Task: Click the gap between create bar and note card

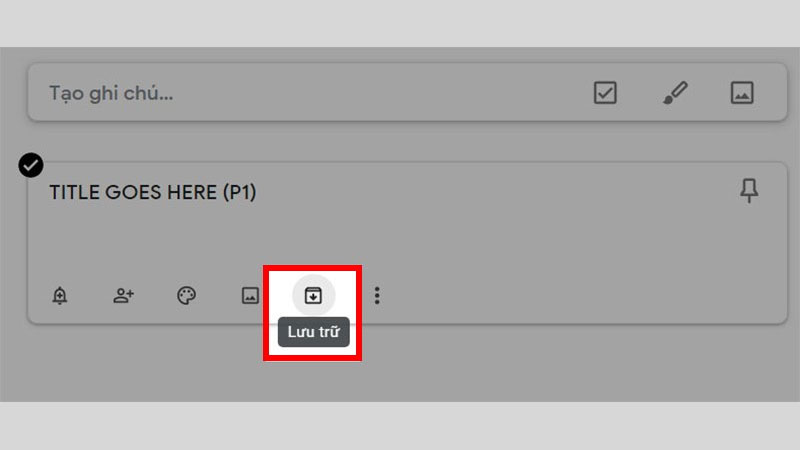Action: (408, 141)
